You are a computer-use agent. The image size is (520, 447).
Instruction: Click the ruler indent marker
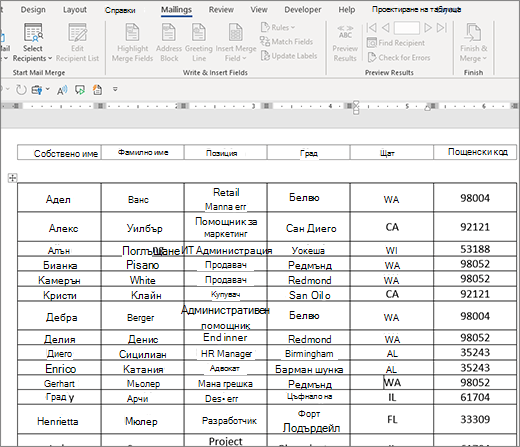356,107
